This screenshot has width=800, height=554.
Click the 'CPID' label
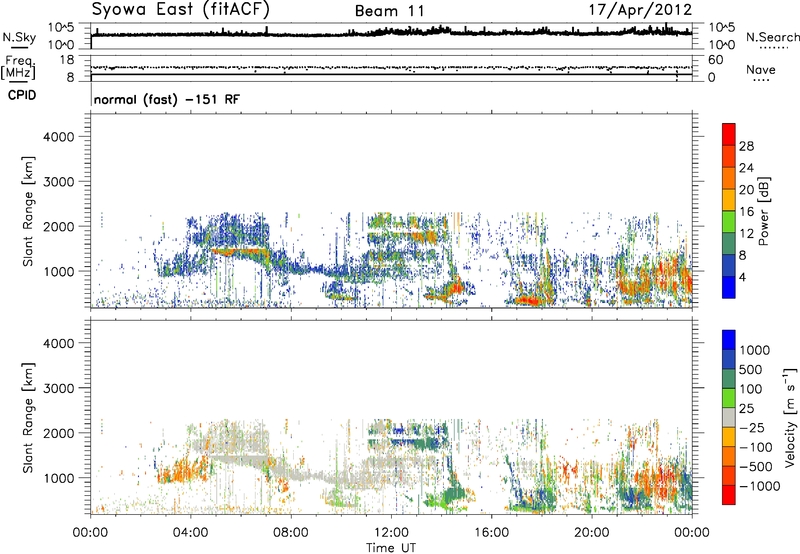coord(22,95)
